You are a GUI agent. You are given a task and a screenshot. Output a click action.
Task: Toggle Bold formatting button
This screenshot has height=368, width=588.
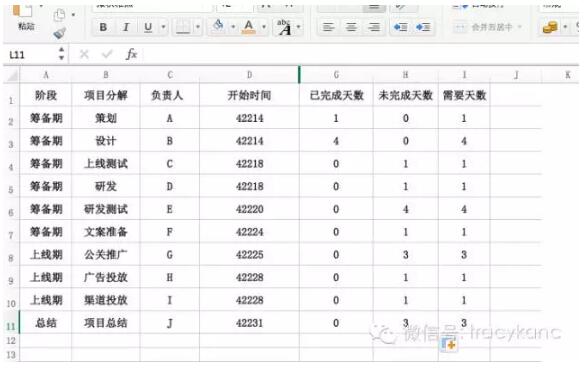tap(103, 27)
